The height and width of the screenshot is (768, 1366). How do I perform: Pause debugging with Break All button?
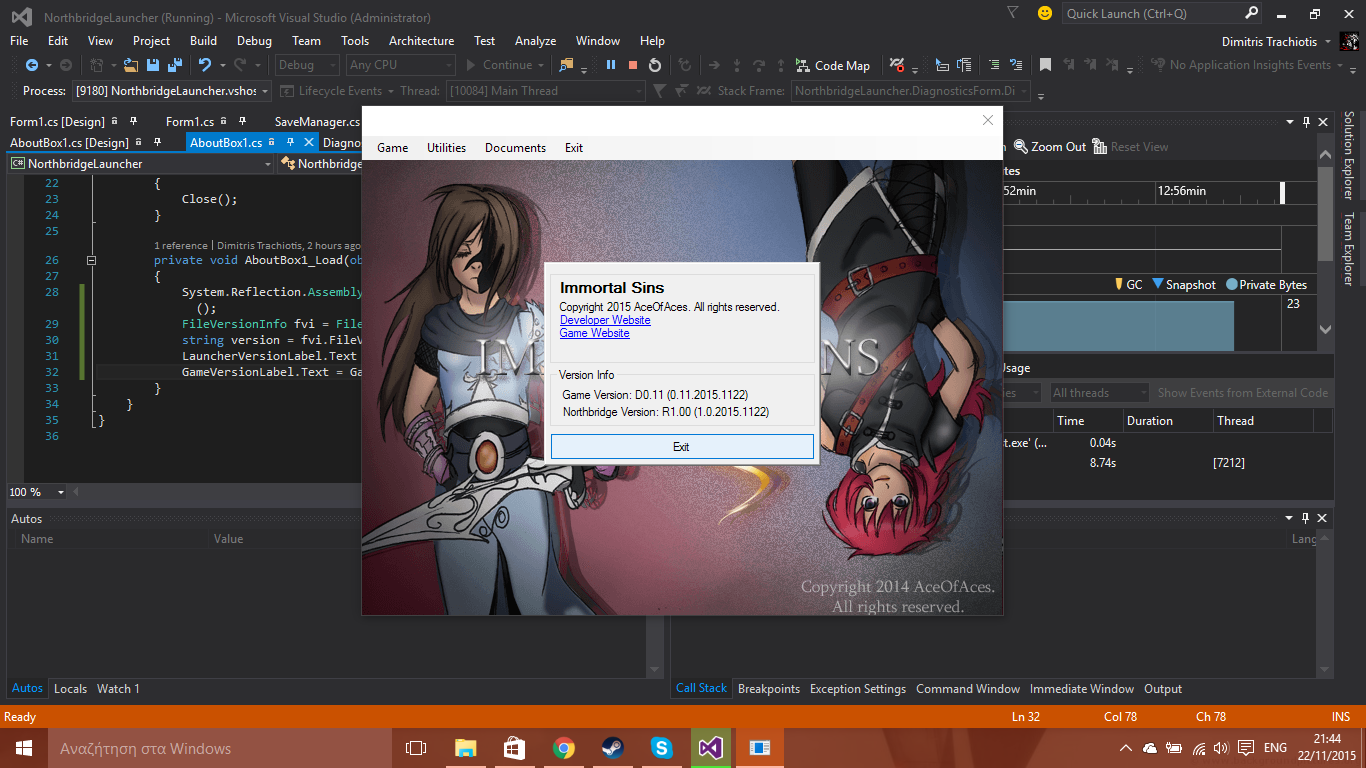pos(611,65)
